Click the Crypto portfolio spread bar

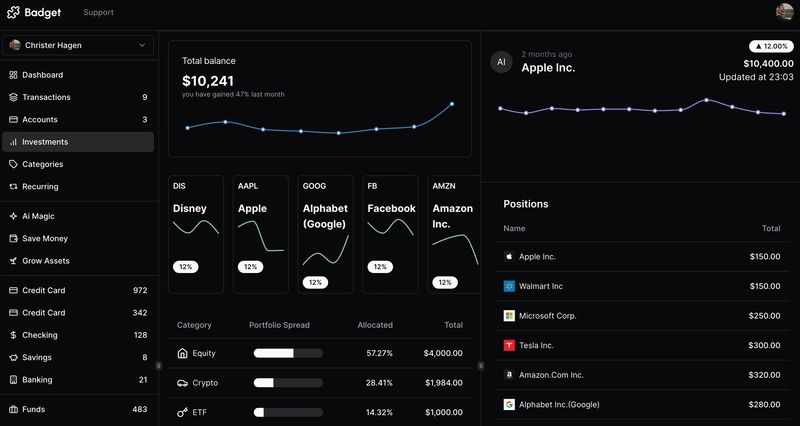coord(288,383)
